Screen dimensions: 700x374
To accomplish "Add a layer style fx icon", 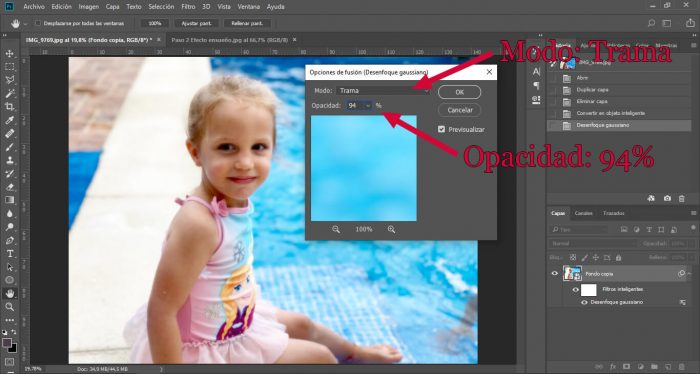I will [x=613, y=366].
